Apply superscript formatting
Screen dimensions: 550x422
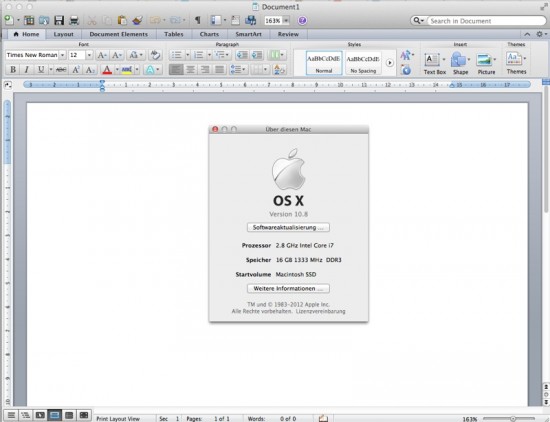pyautogui.click(x=76, y=69)
